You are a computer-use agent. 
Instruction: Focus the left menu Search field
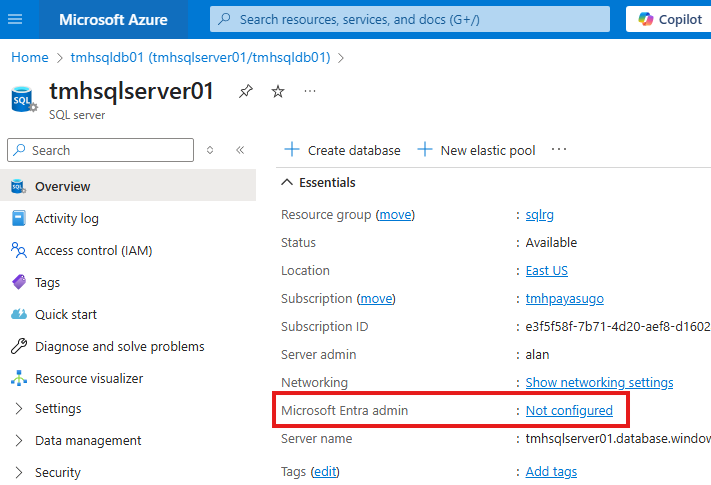coord(101,150)
